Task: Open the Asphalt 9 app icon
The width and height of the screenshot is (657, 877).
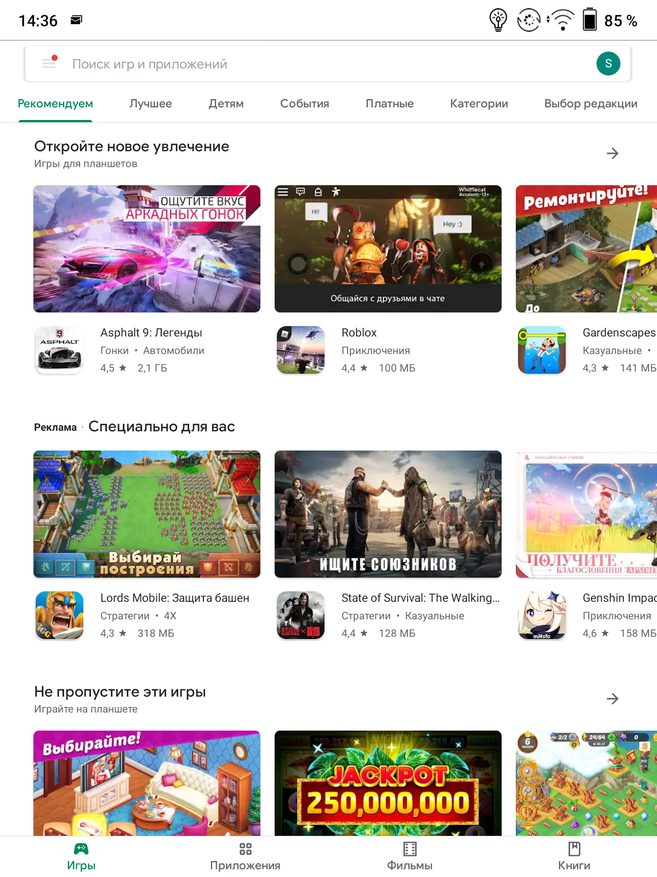Action: (x=59, y=350)
